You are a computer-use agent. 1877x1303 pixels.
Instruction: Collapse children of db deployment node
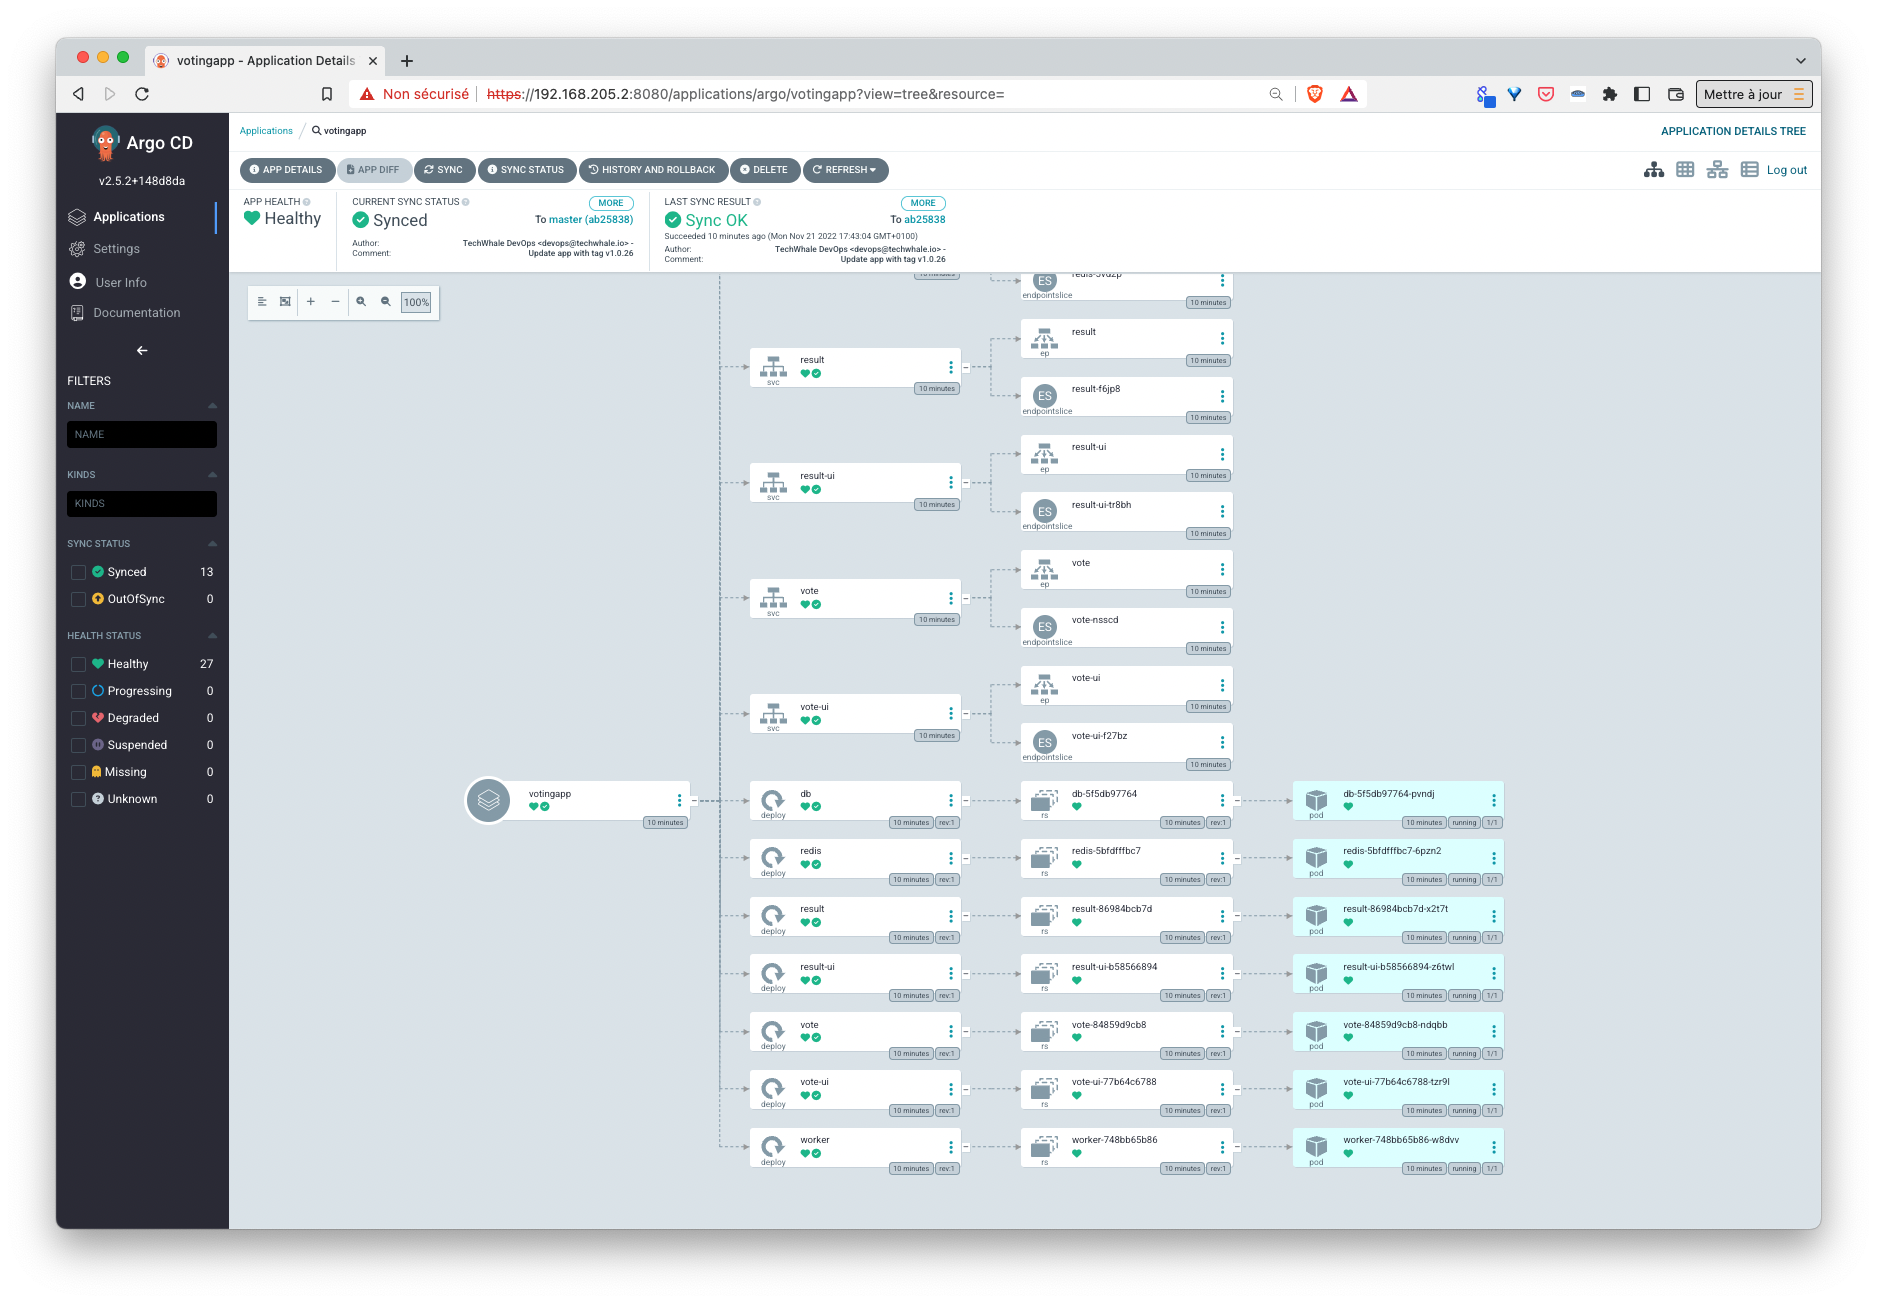tap(966, 800)
